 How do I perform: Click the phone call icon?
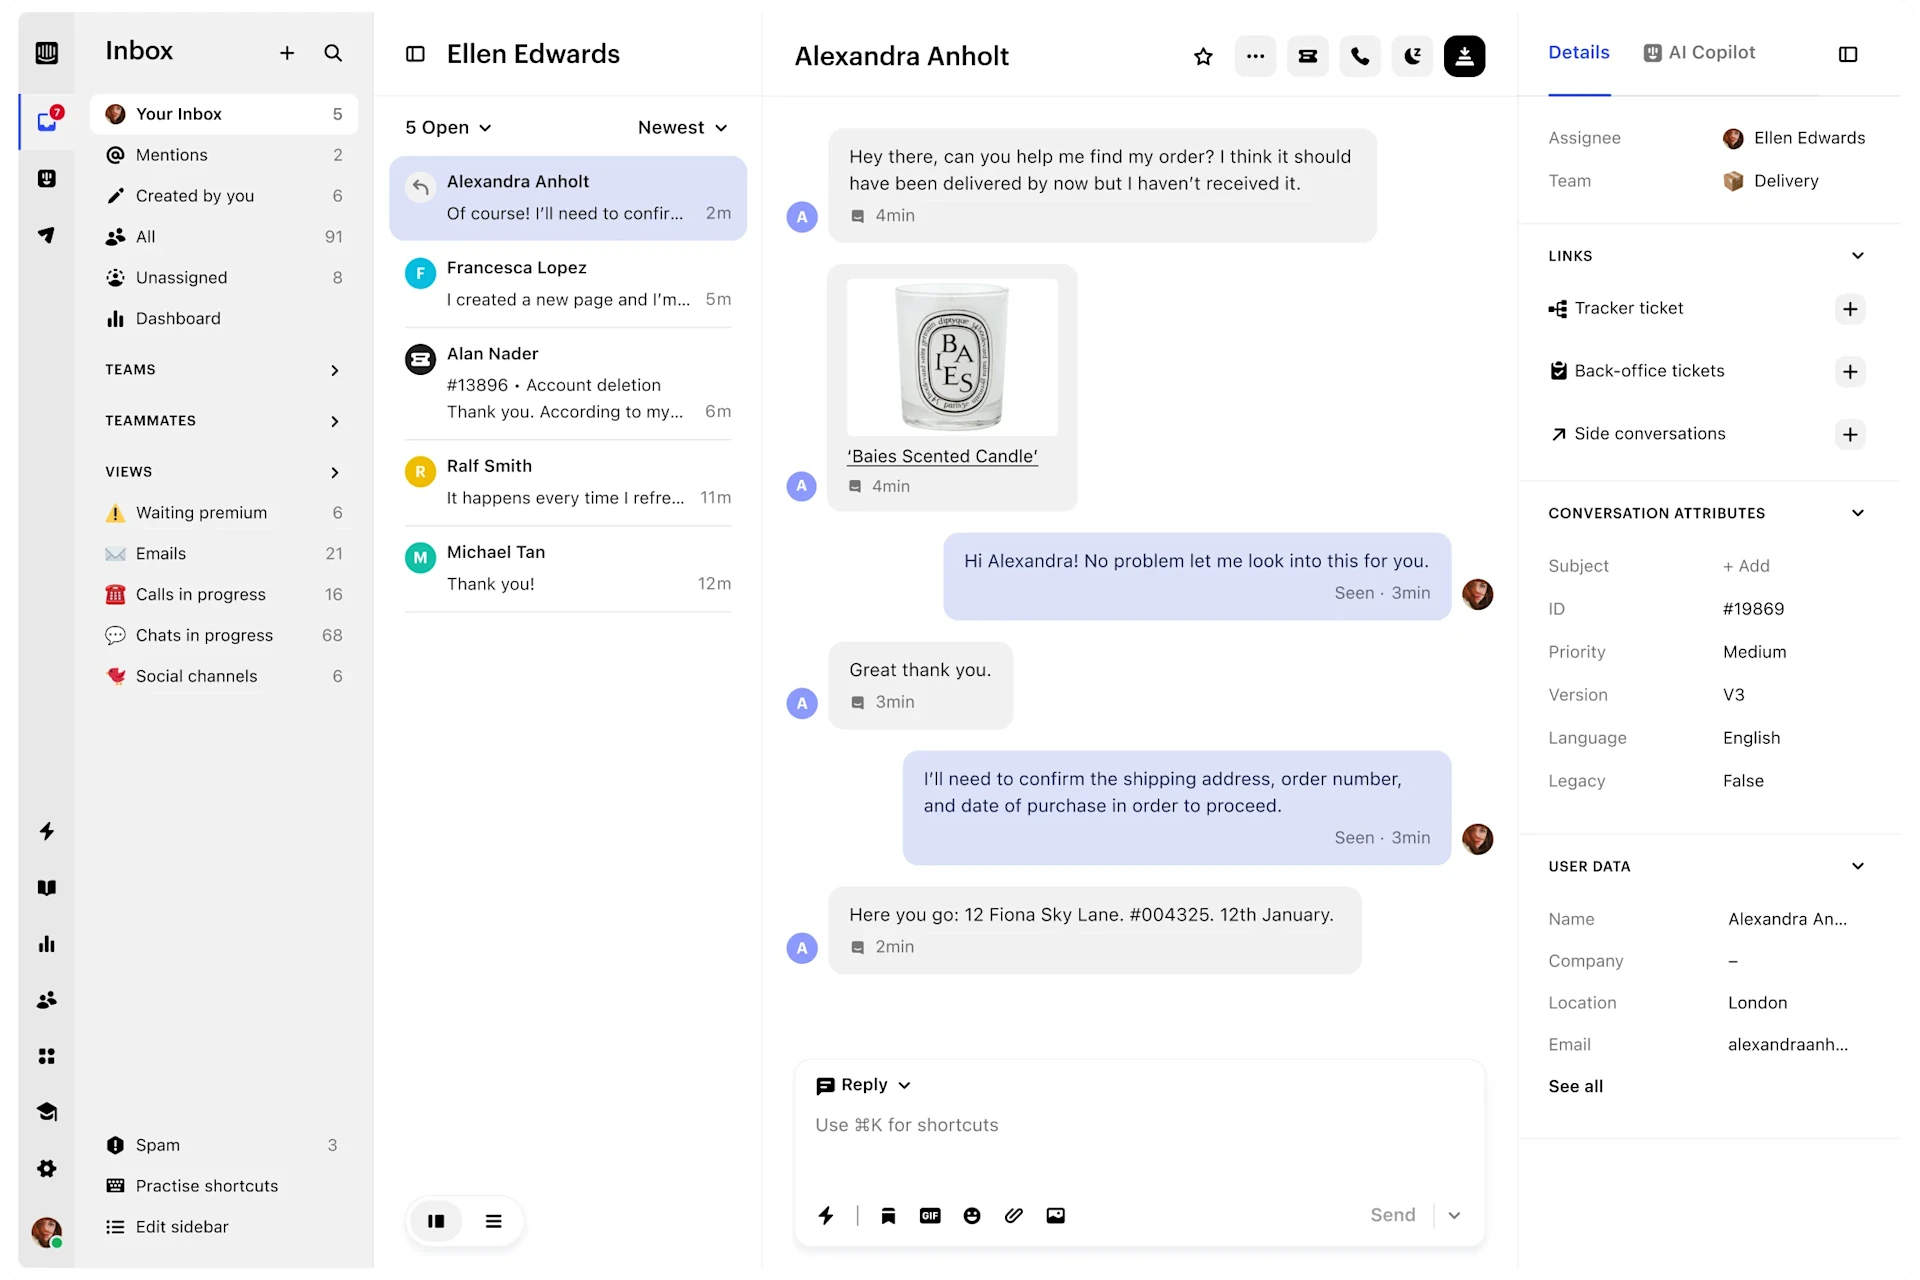(1360, 57)
